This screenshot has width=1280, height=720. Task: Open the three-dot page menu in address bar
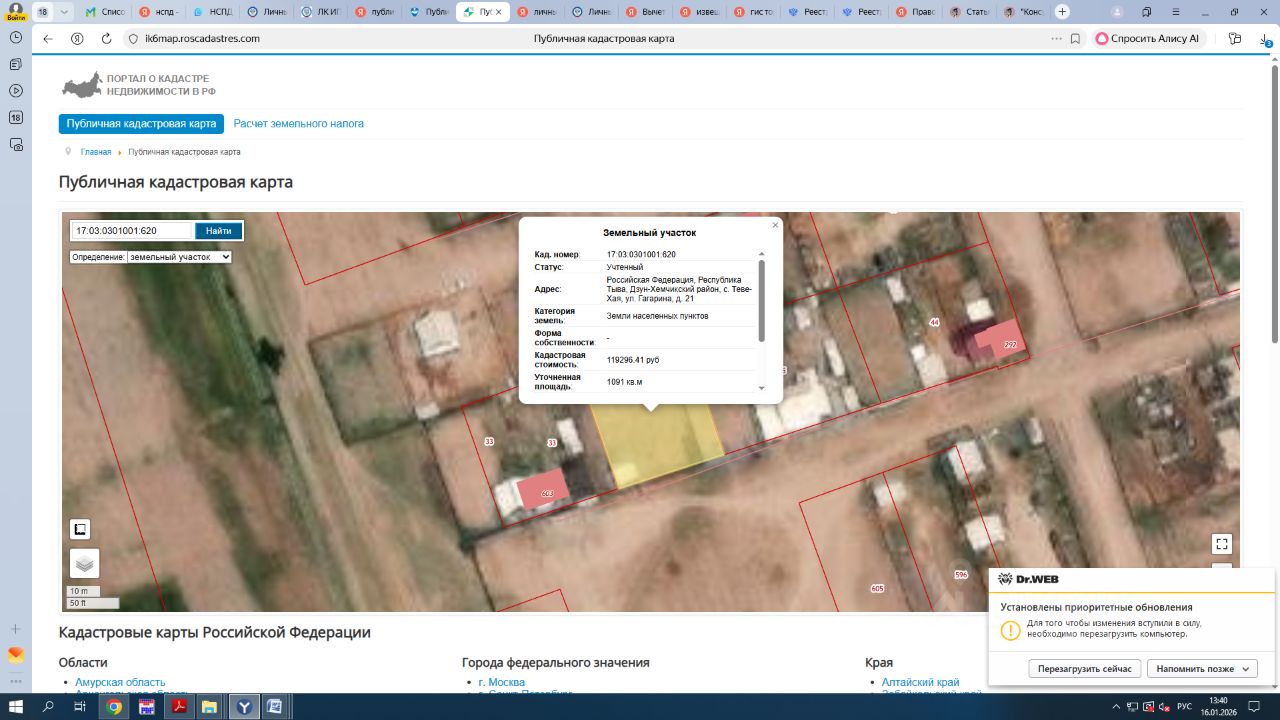1056,39
